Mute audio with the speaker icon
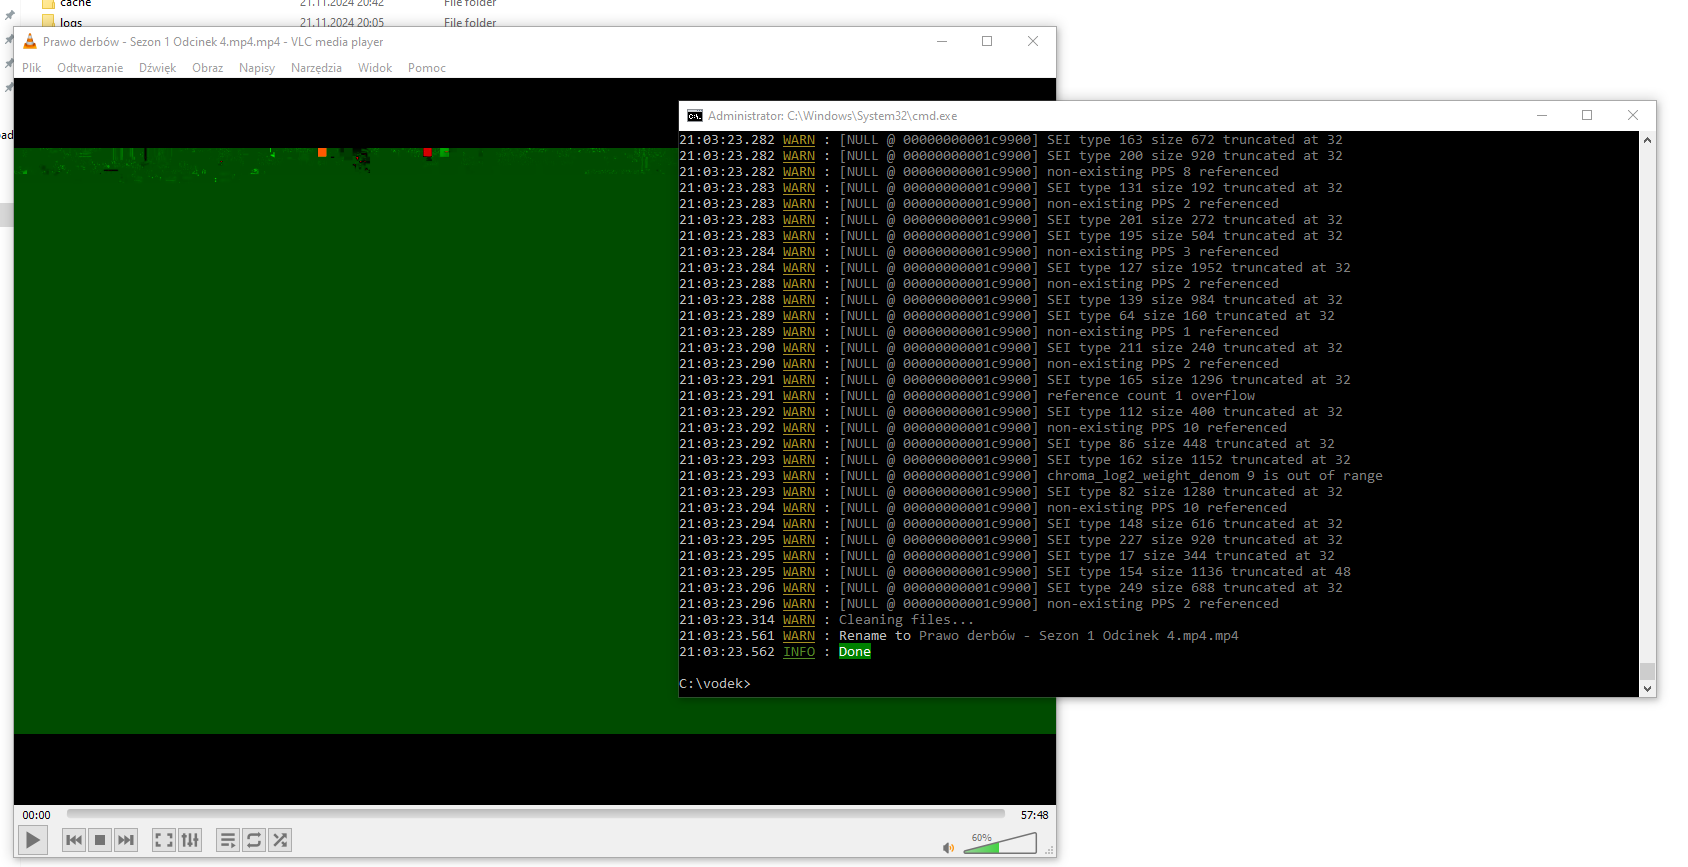1688x867 pixels. (x=948, y=848)
